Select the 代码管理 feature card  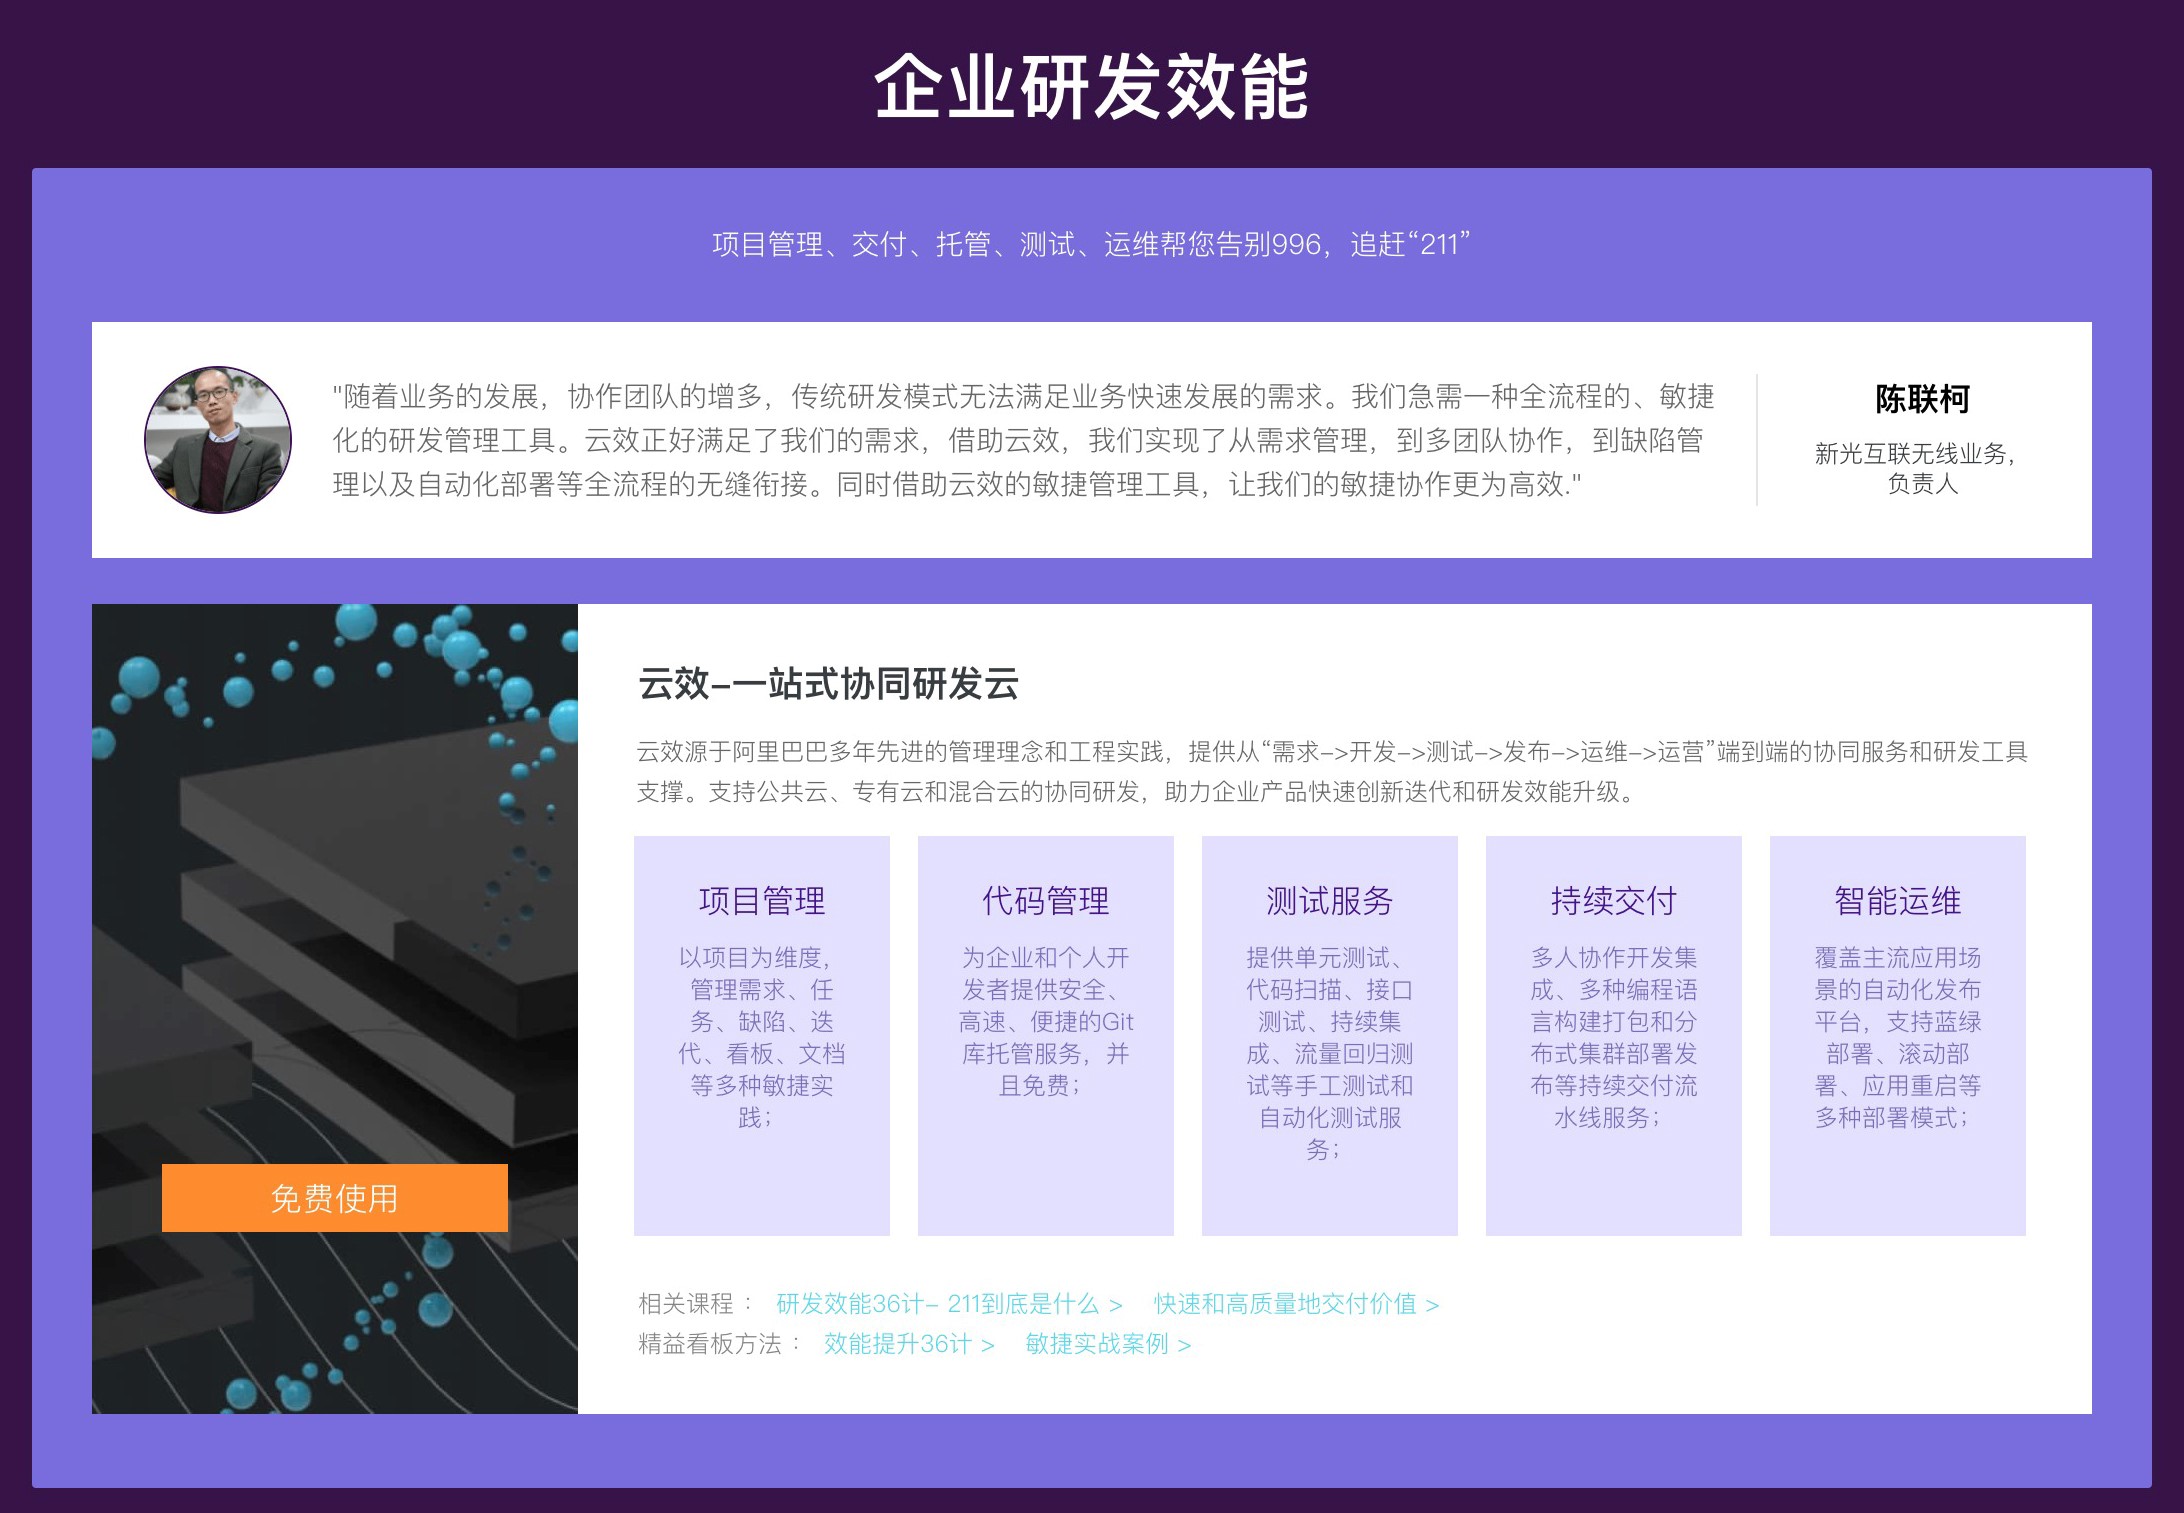[1044, 1035]
